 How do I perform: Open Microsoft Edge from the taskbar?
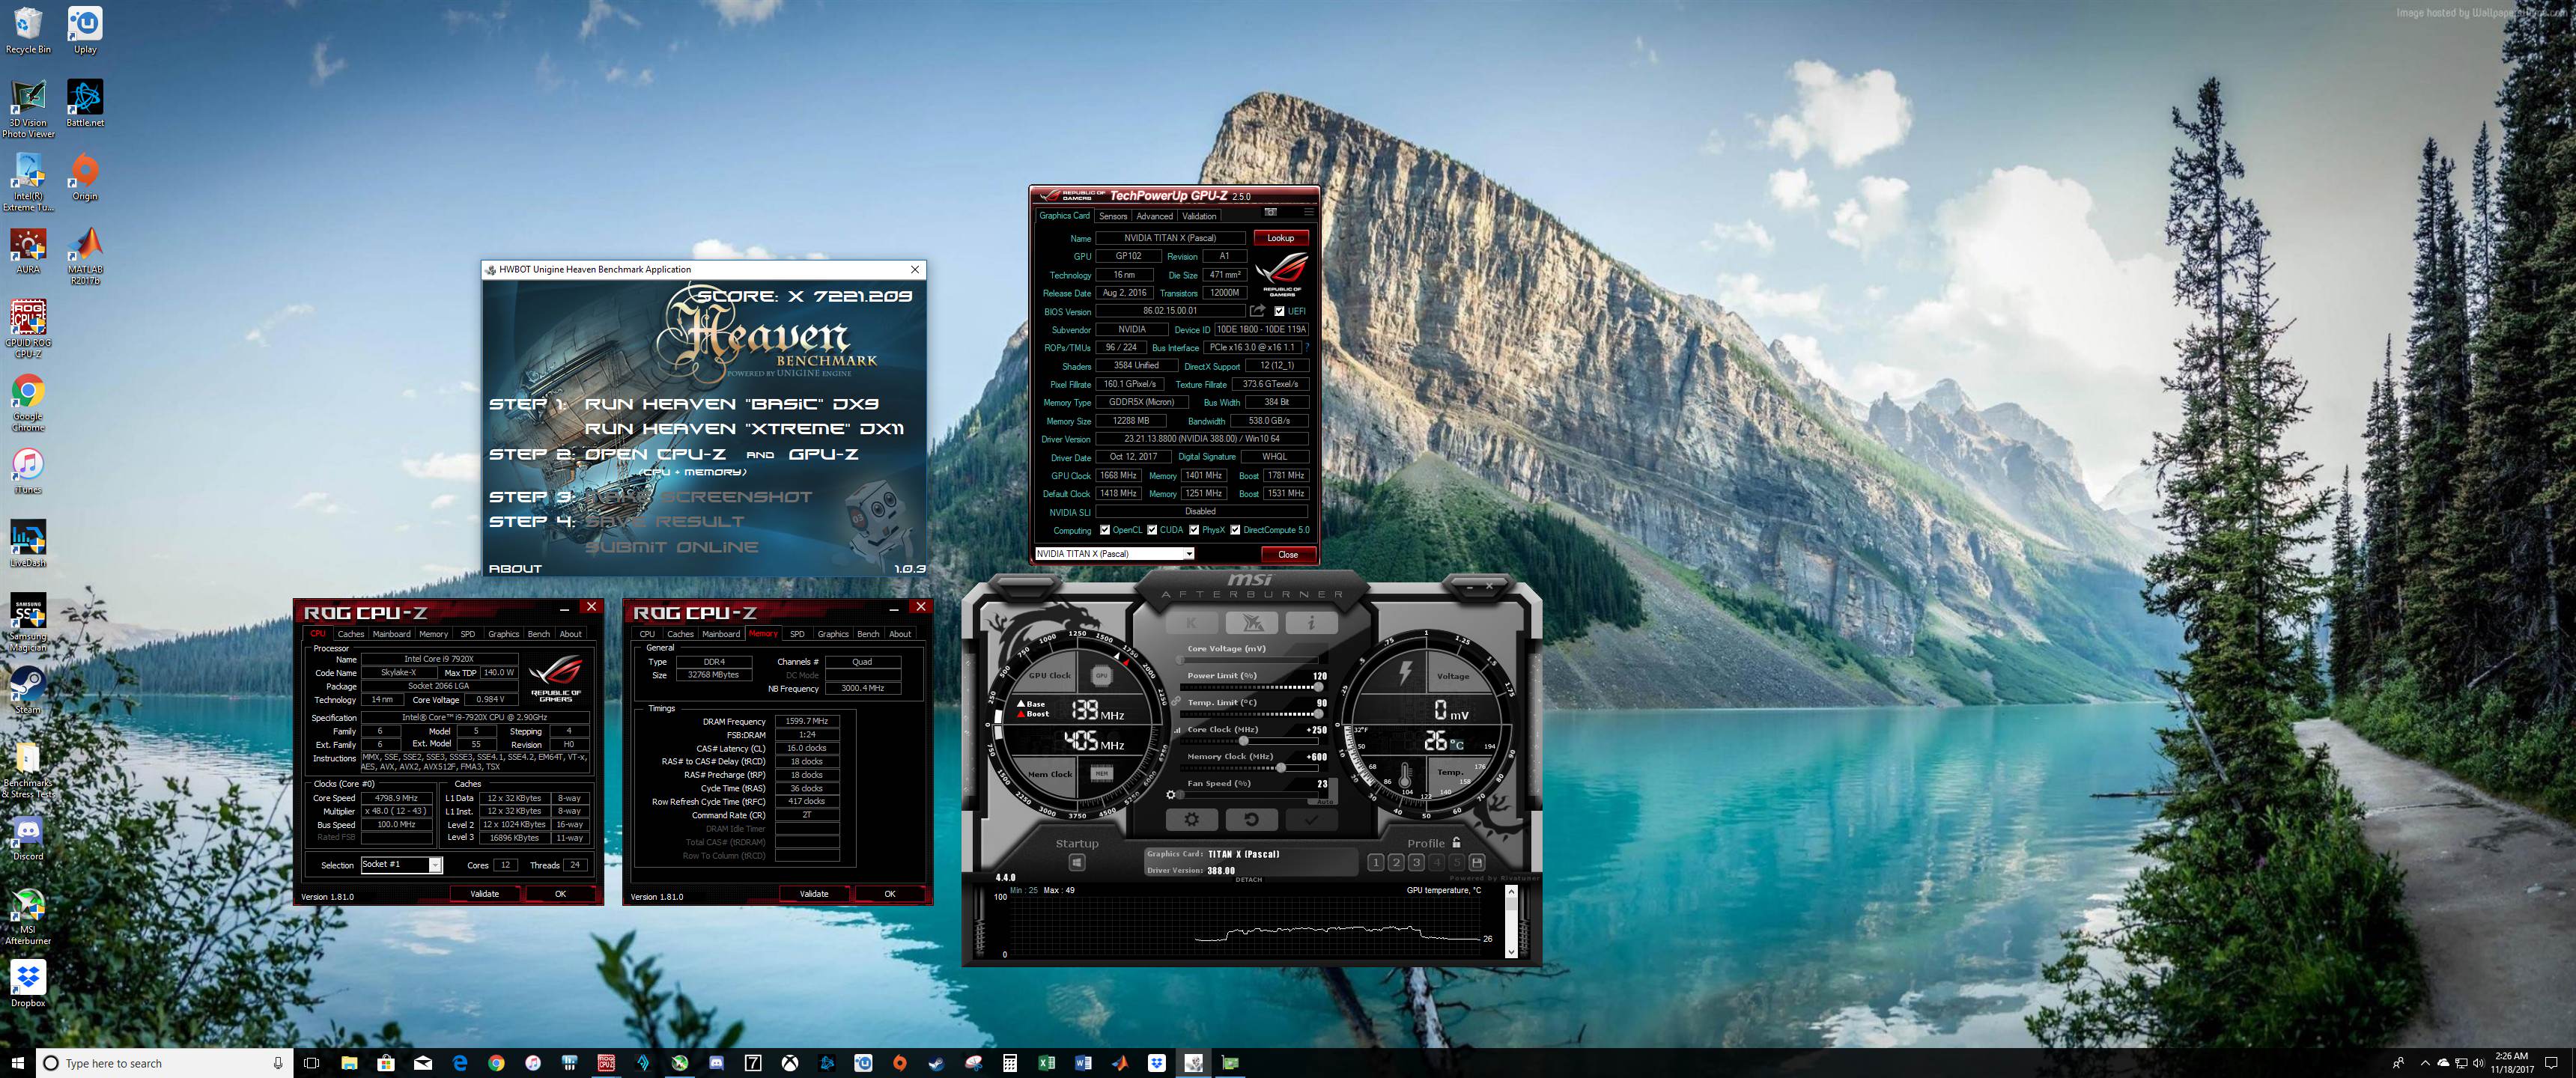(x=460, y=1063)
